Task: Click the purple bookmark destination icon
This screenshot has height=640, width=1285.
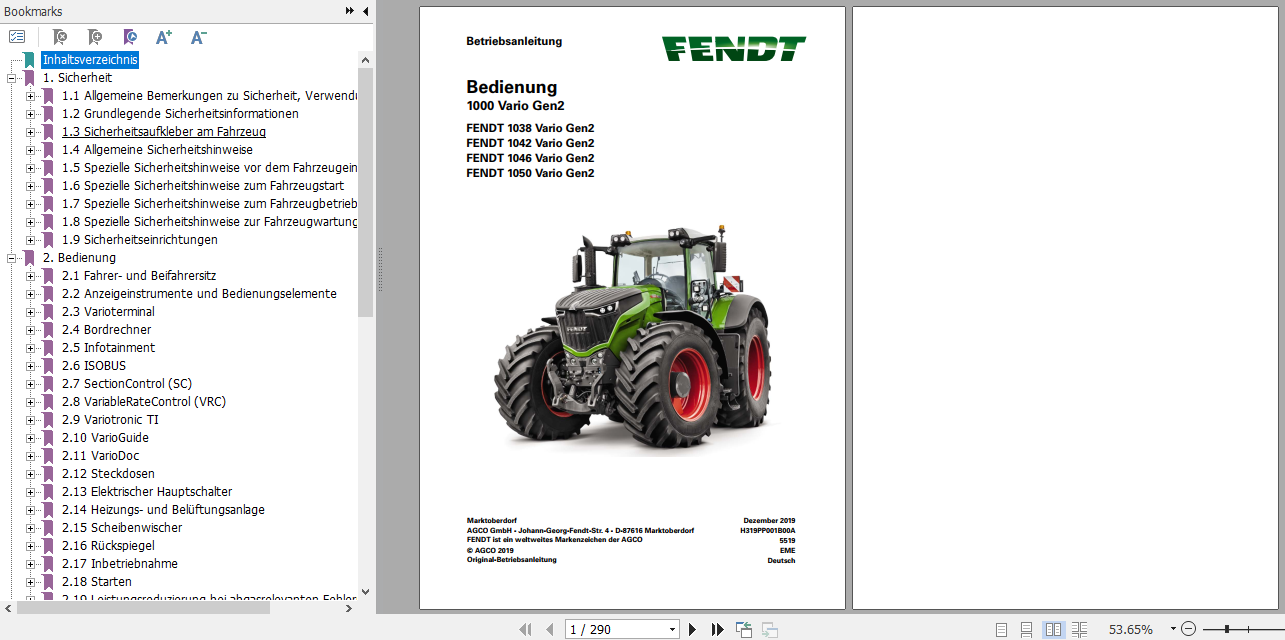Action: (x=130, y=37)
